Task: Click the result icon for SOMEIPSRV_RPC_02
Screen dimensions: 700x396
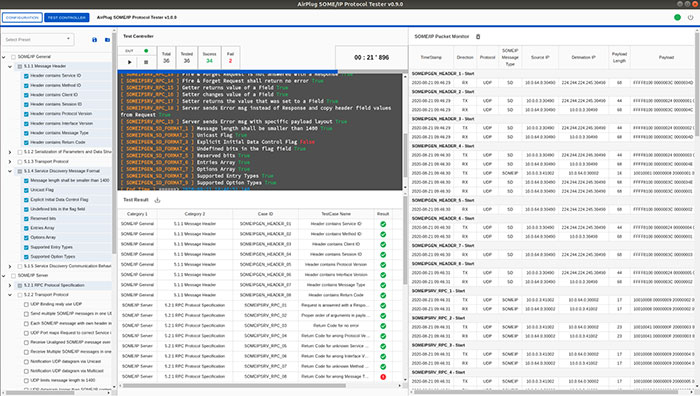Action: (383, 316)
